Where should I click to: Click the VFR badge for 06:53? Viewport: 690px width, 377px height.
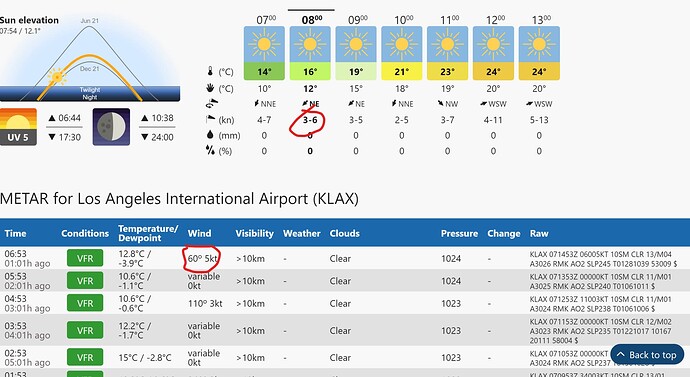85,258
